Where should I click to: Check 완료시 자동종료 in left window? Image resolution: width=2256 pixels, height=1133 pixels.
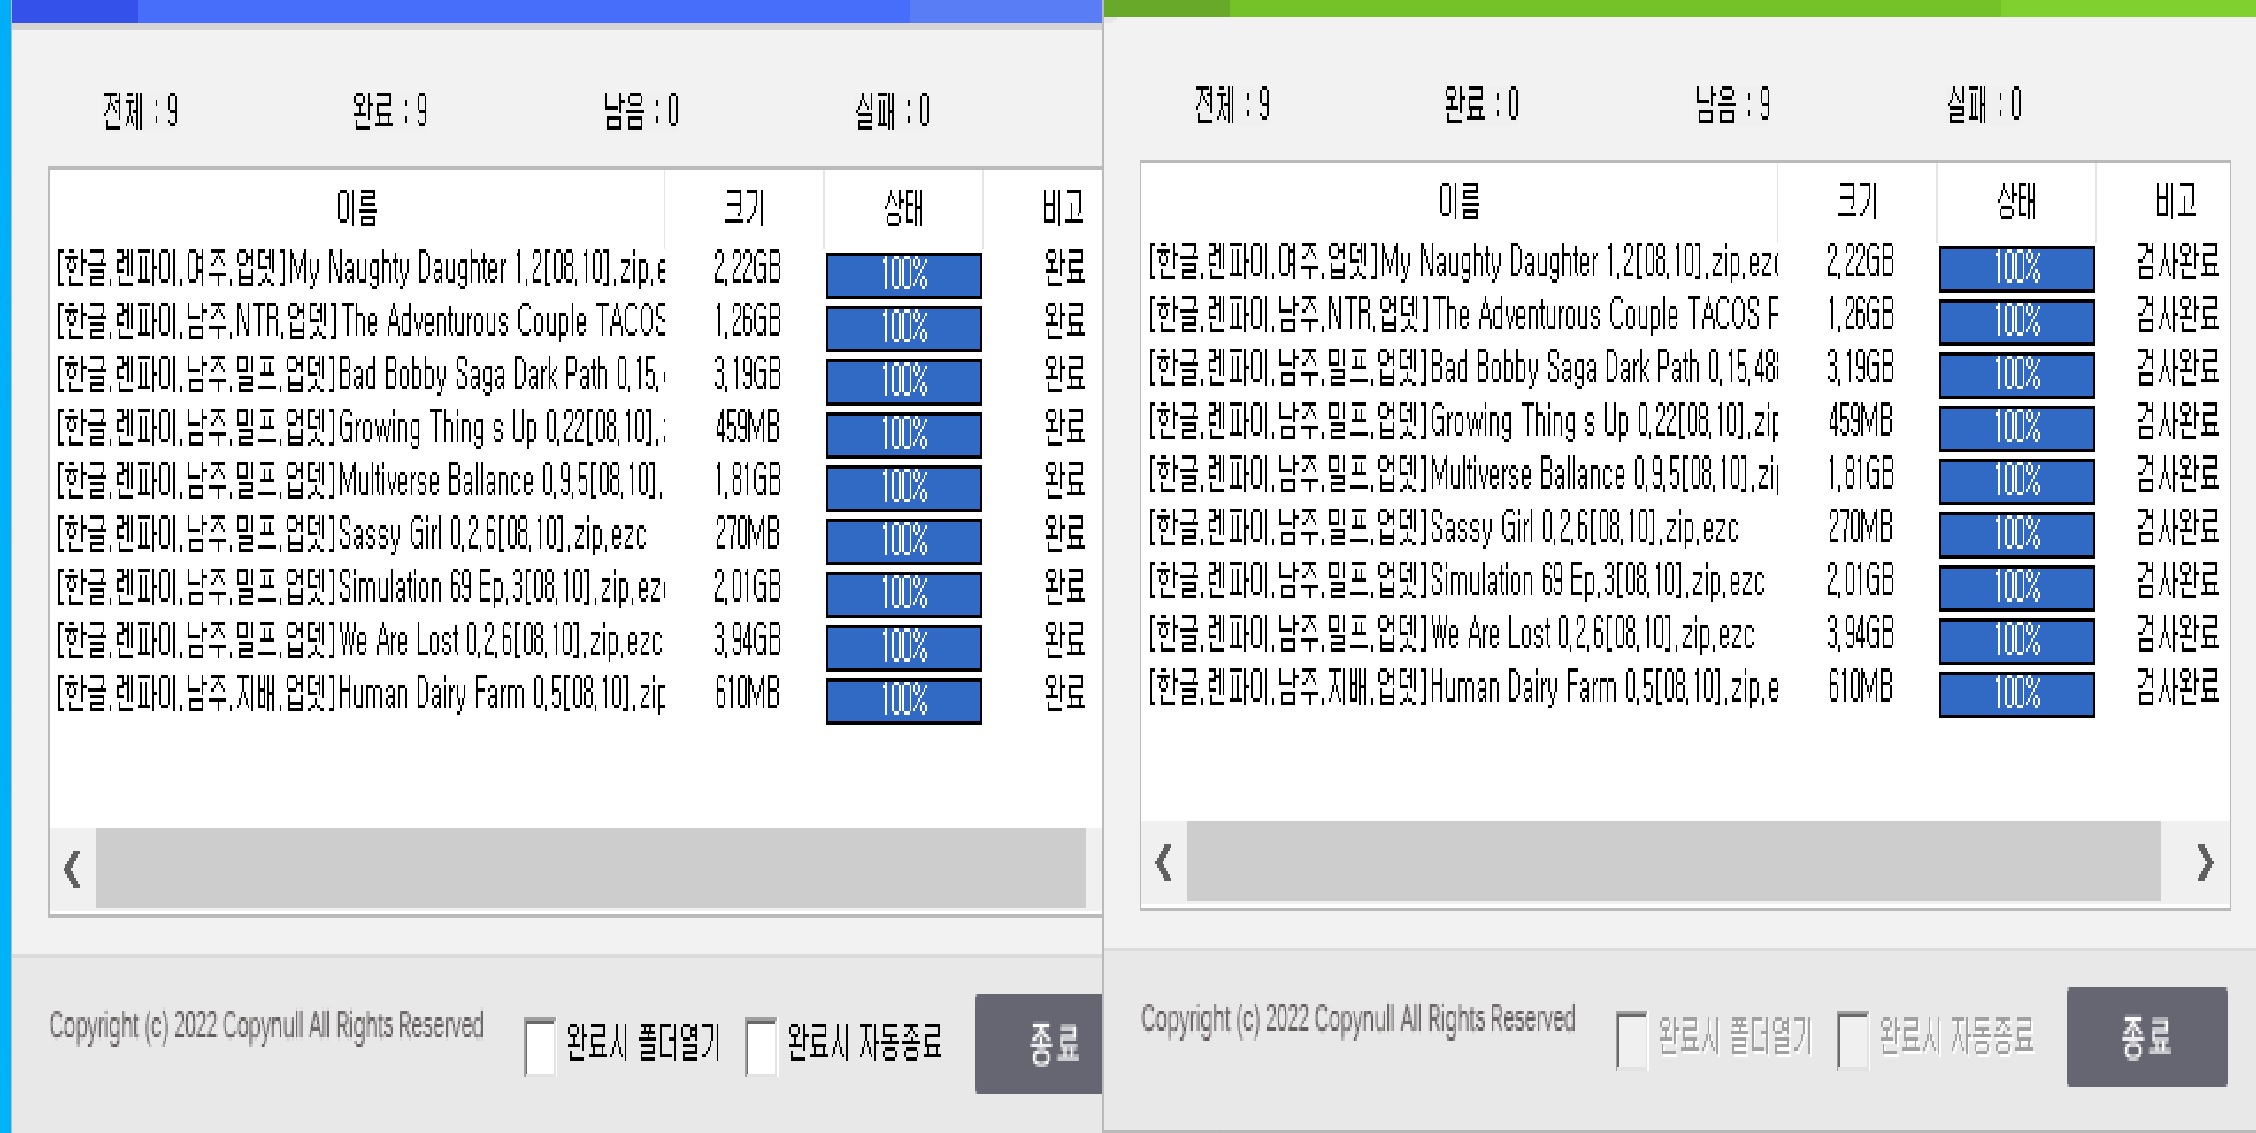pyautogui.click(x=761, y=1046)
